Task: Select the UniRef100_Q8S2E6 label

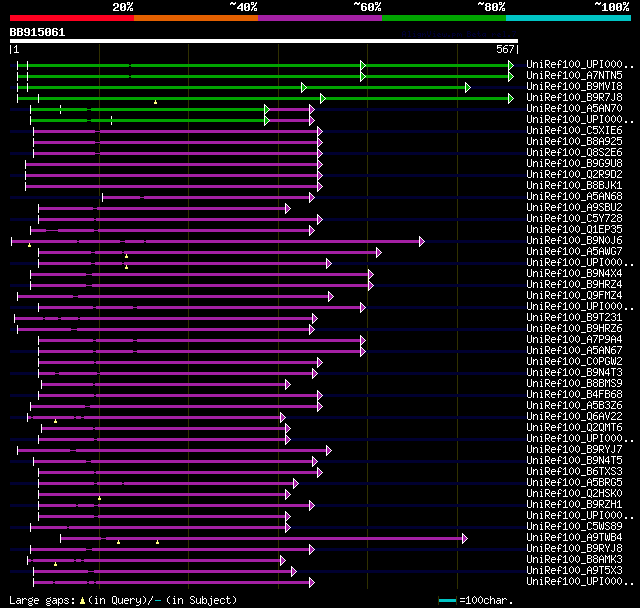Action: tap(574, 153)
